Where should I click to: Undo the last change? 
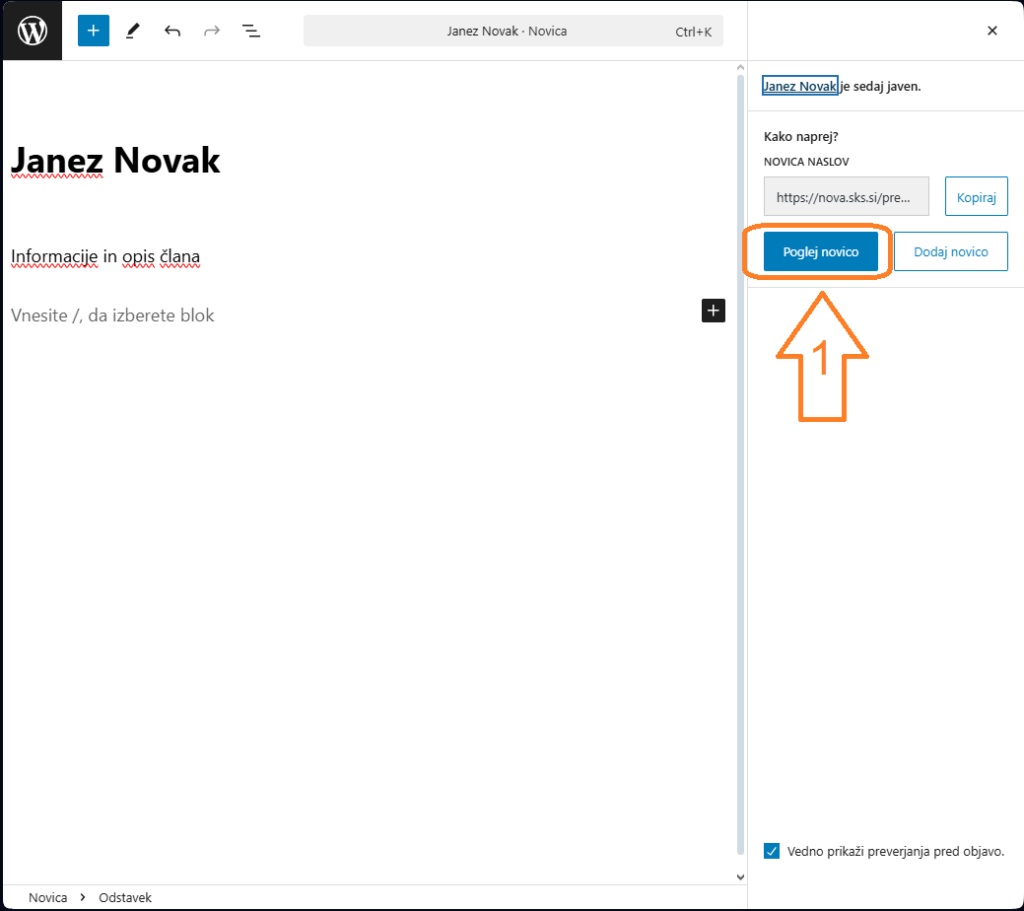(x=172, y=31)
